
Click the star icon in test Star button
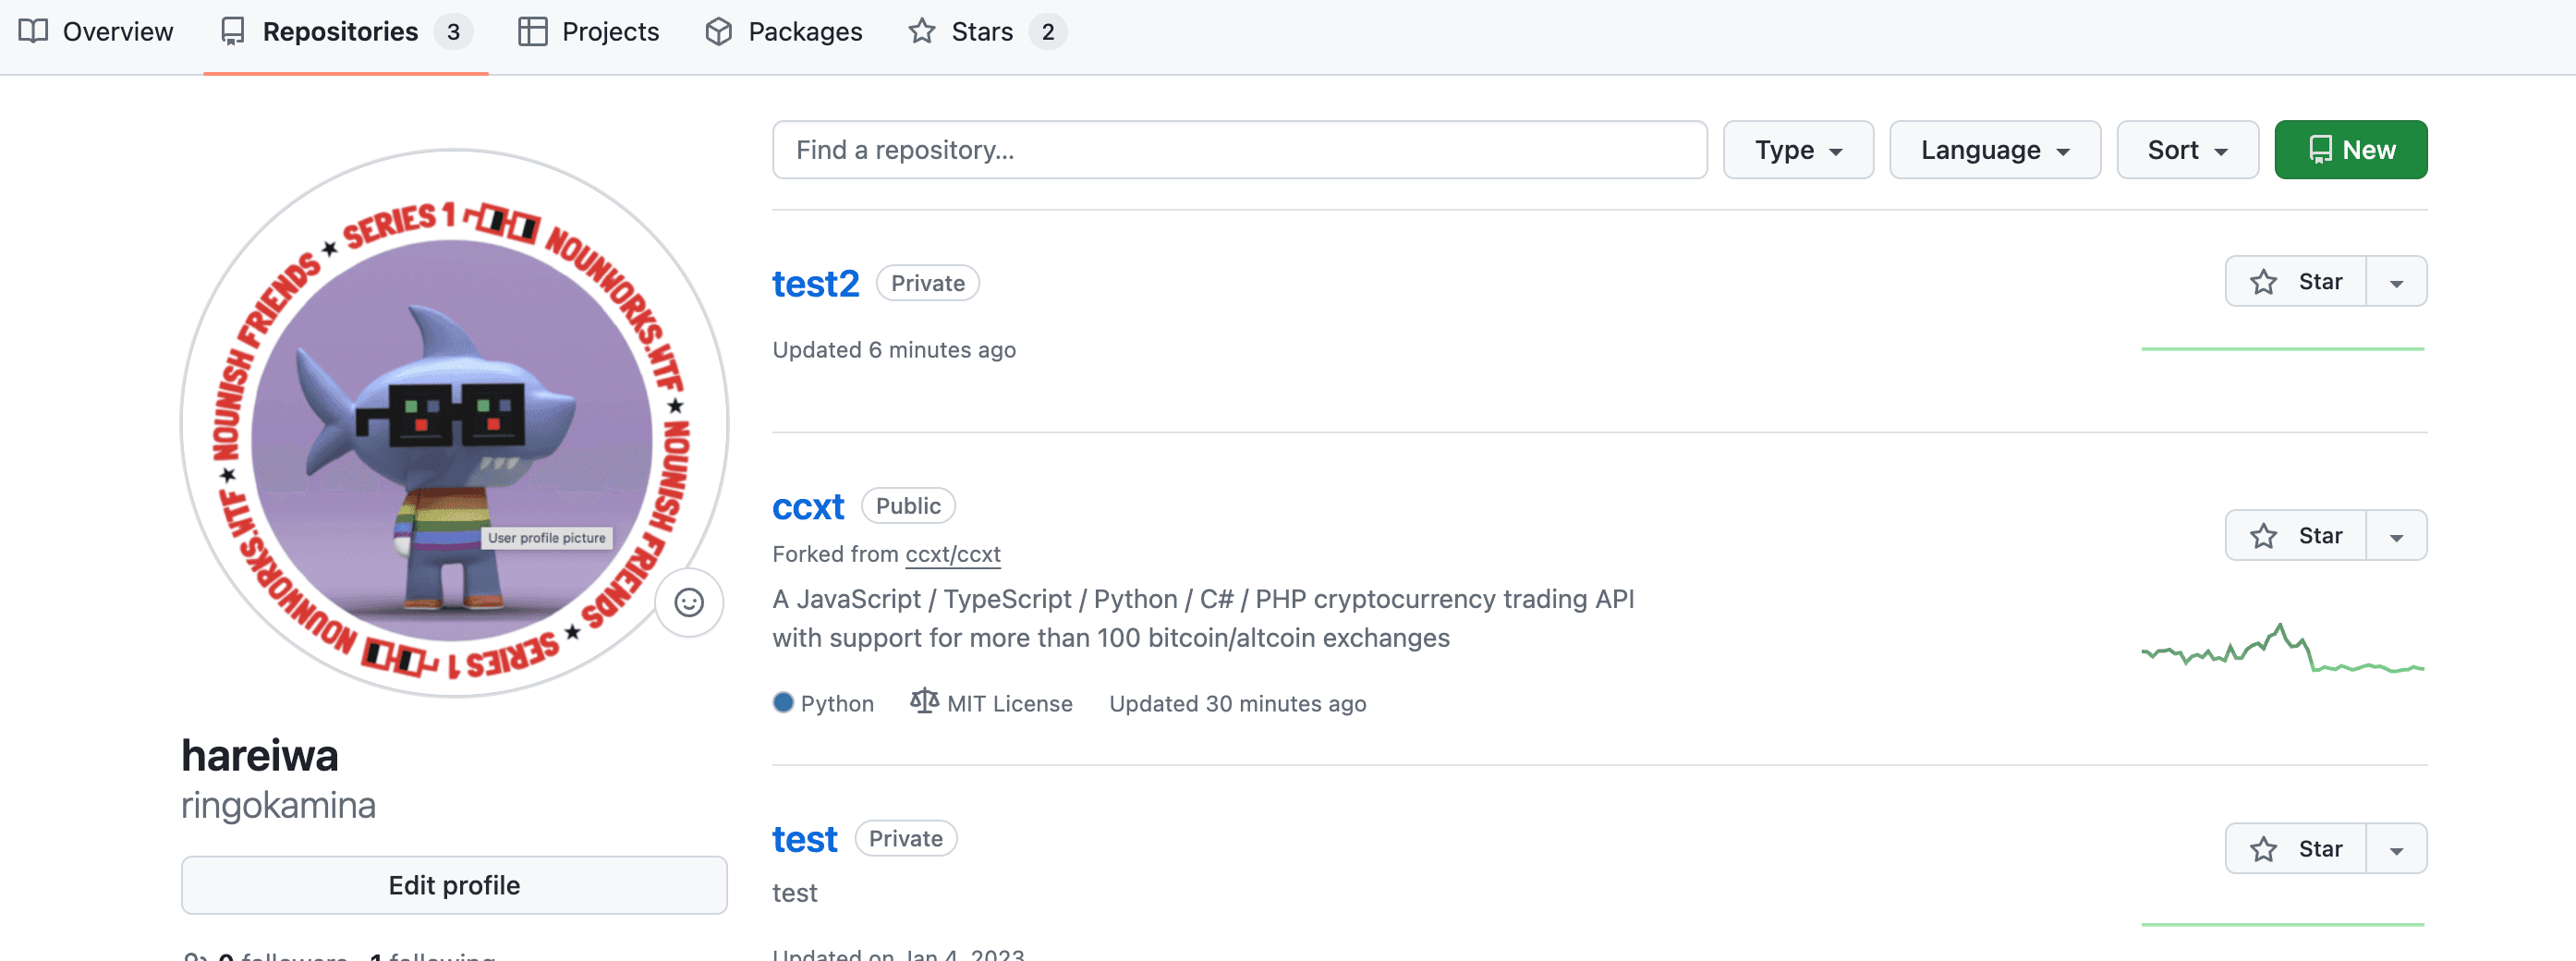click(x=2263, y=849)
